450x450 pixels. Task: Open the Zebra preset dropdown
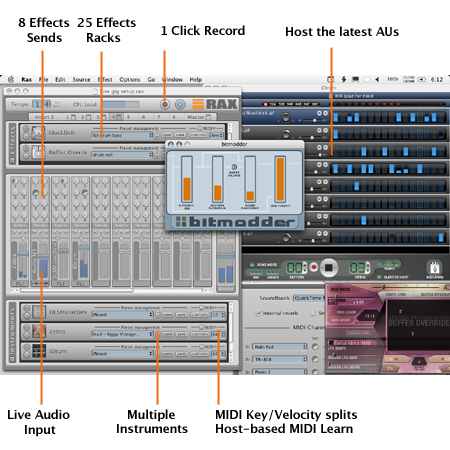[x=122, y=334]
